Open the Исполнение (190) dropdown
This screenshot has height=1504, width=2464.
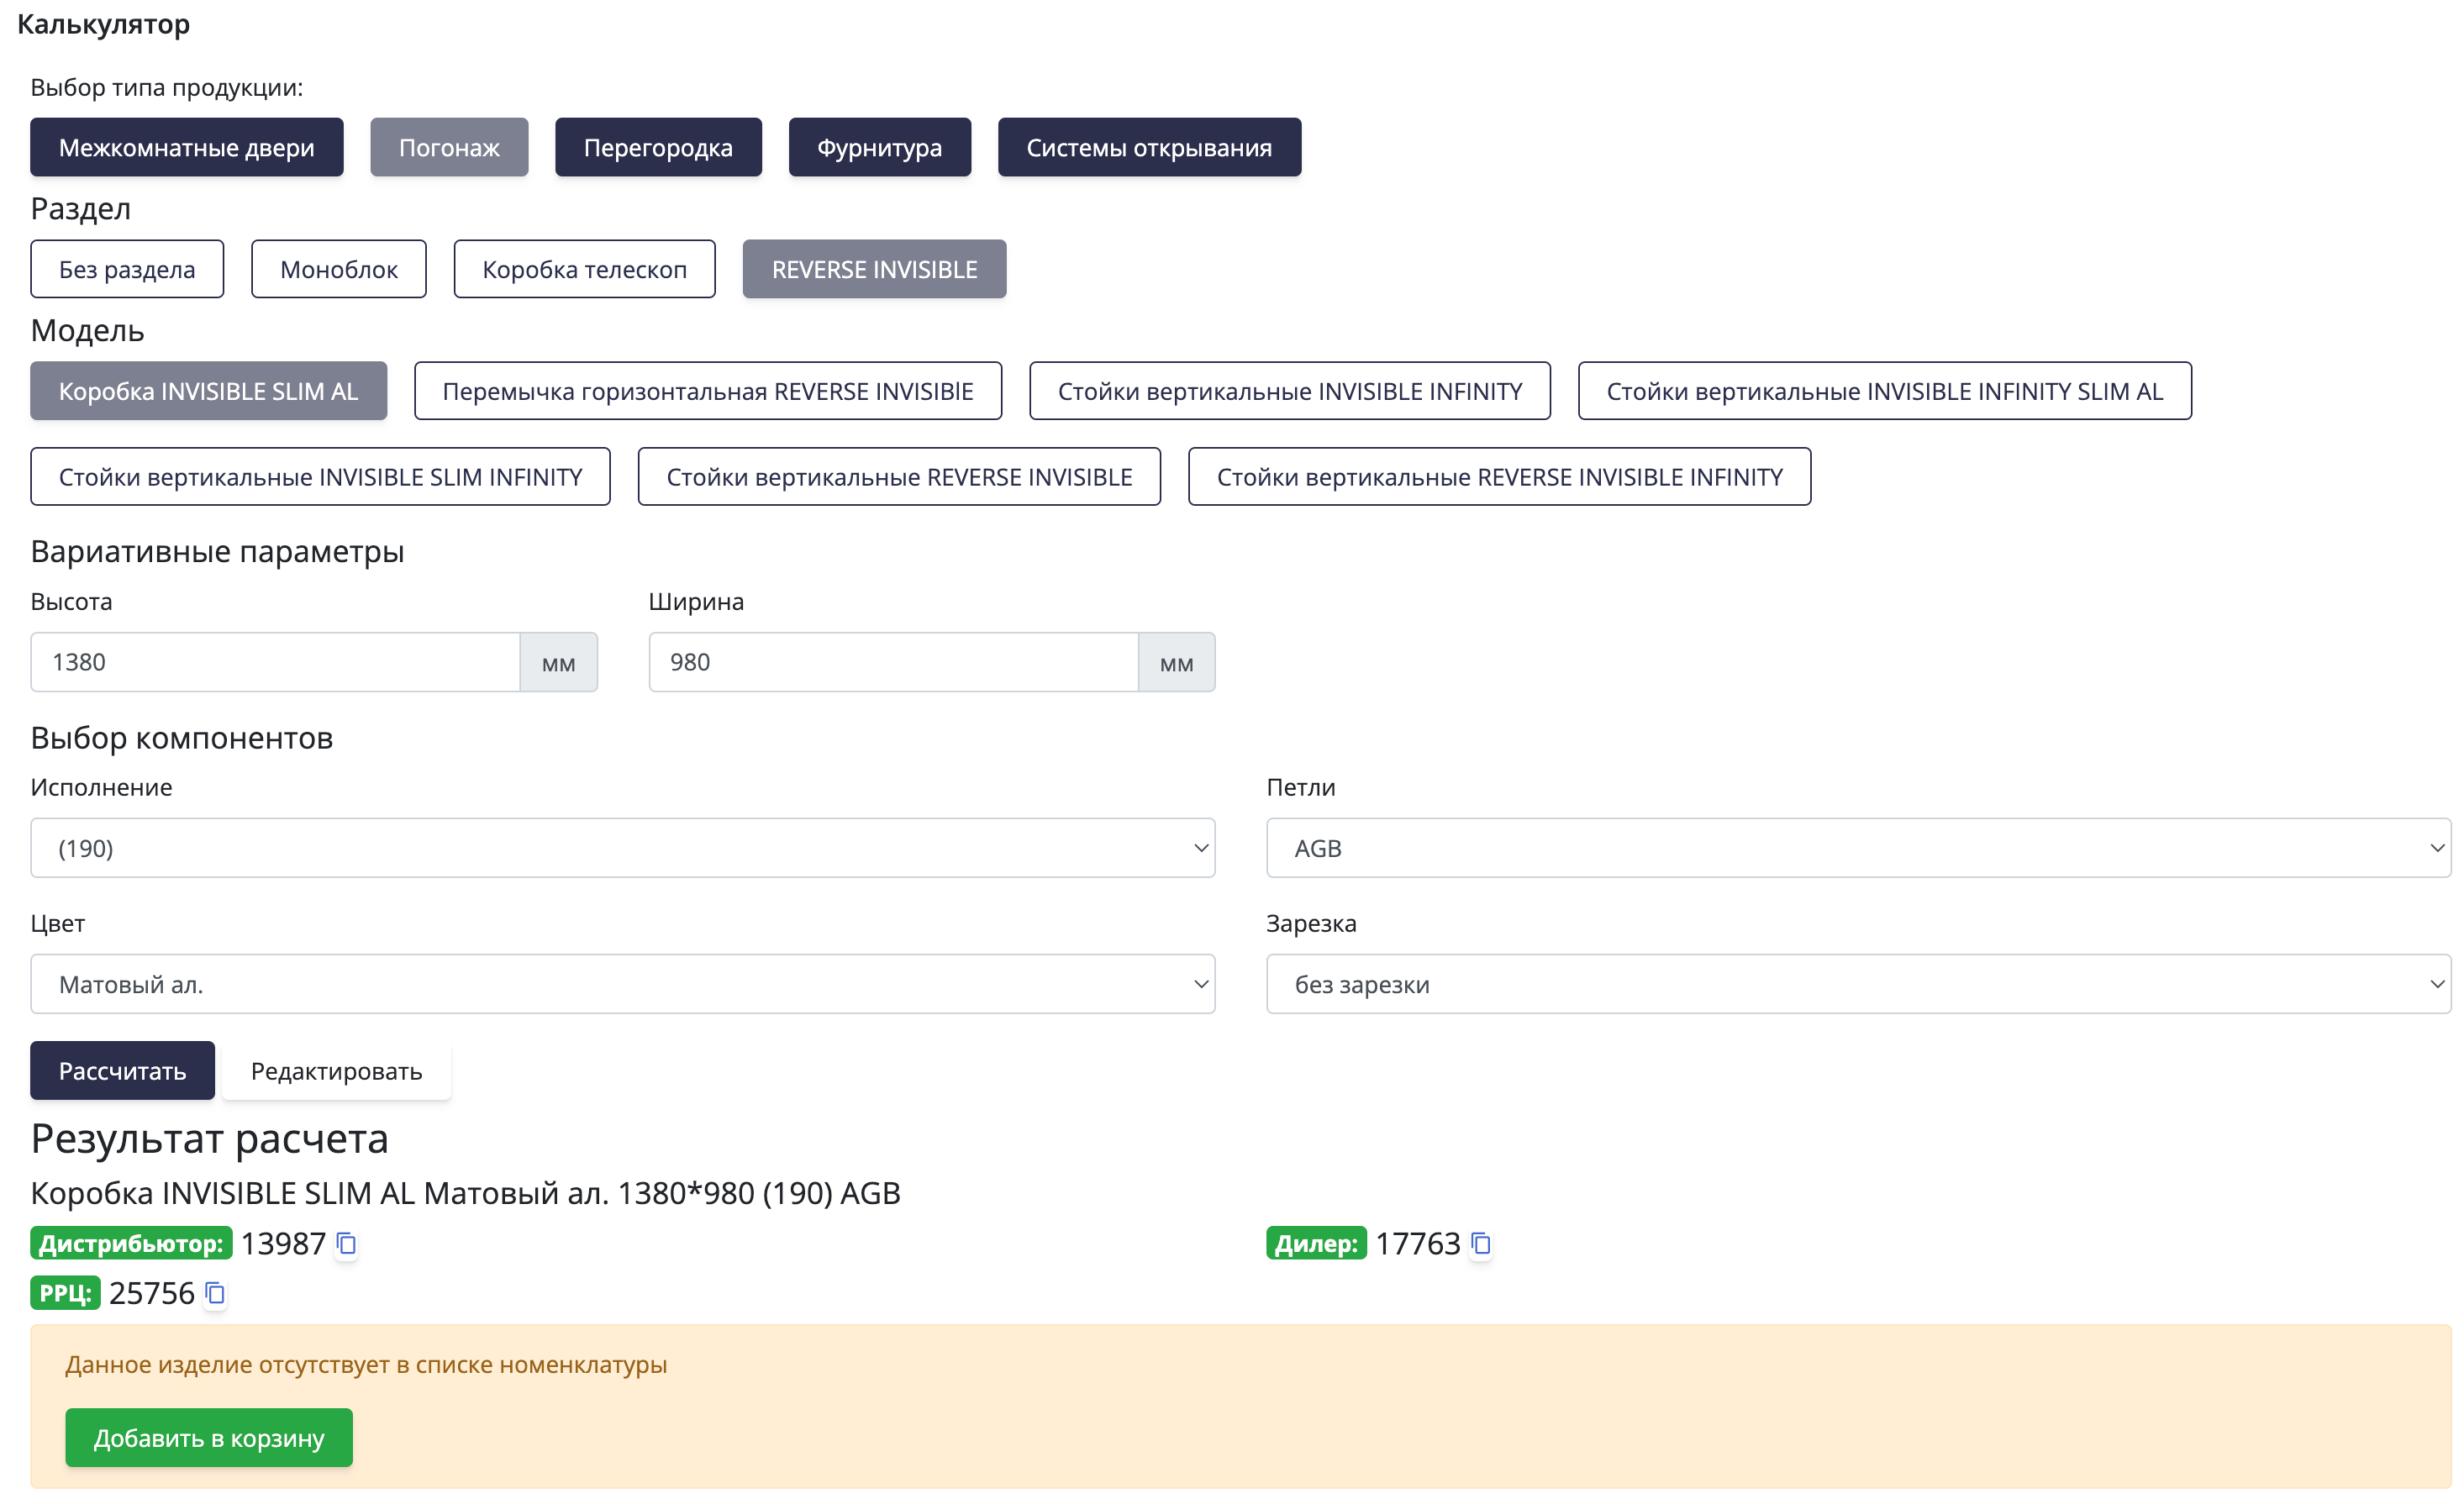(x=622, y=848)
